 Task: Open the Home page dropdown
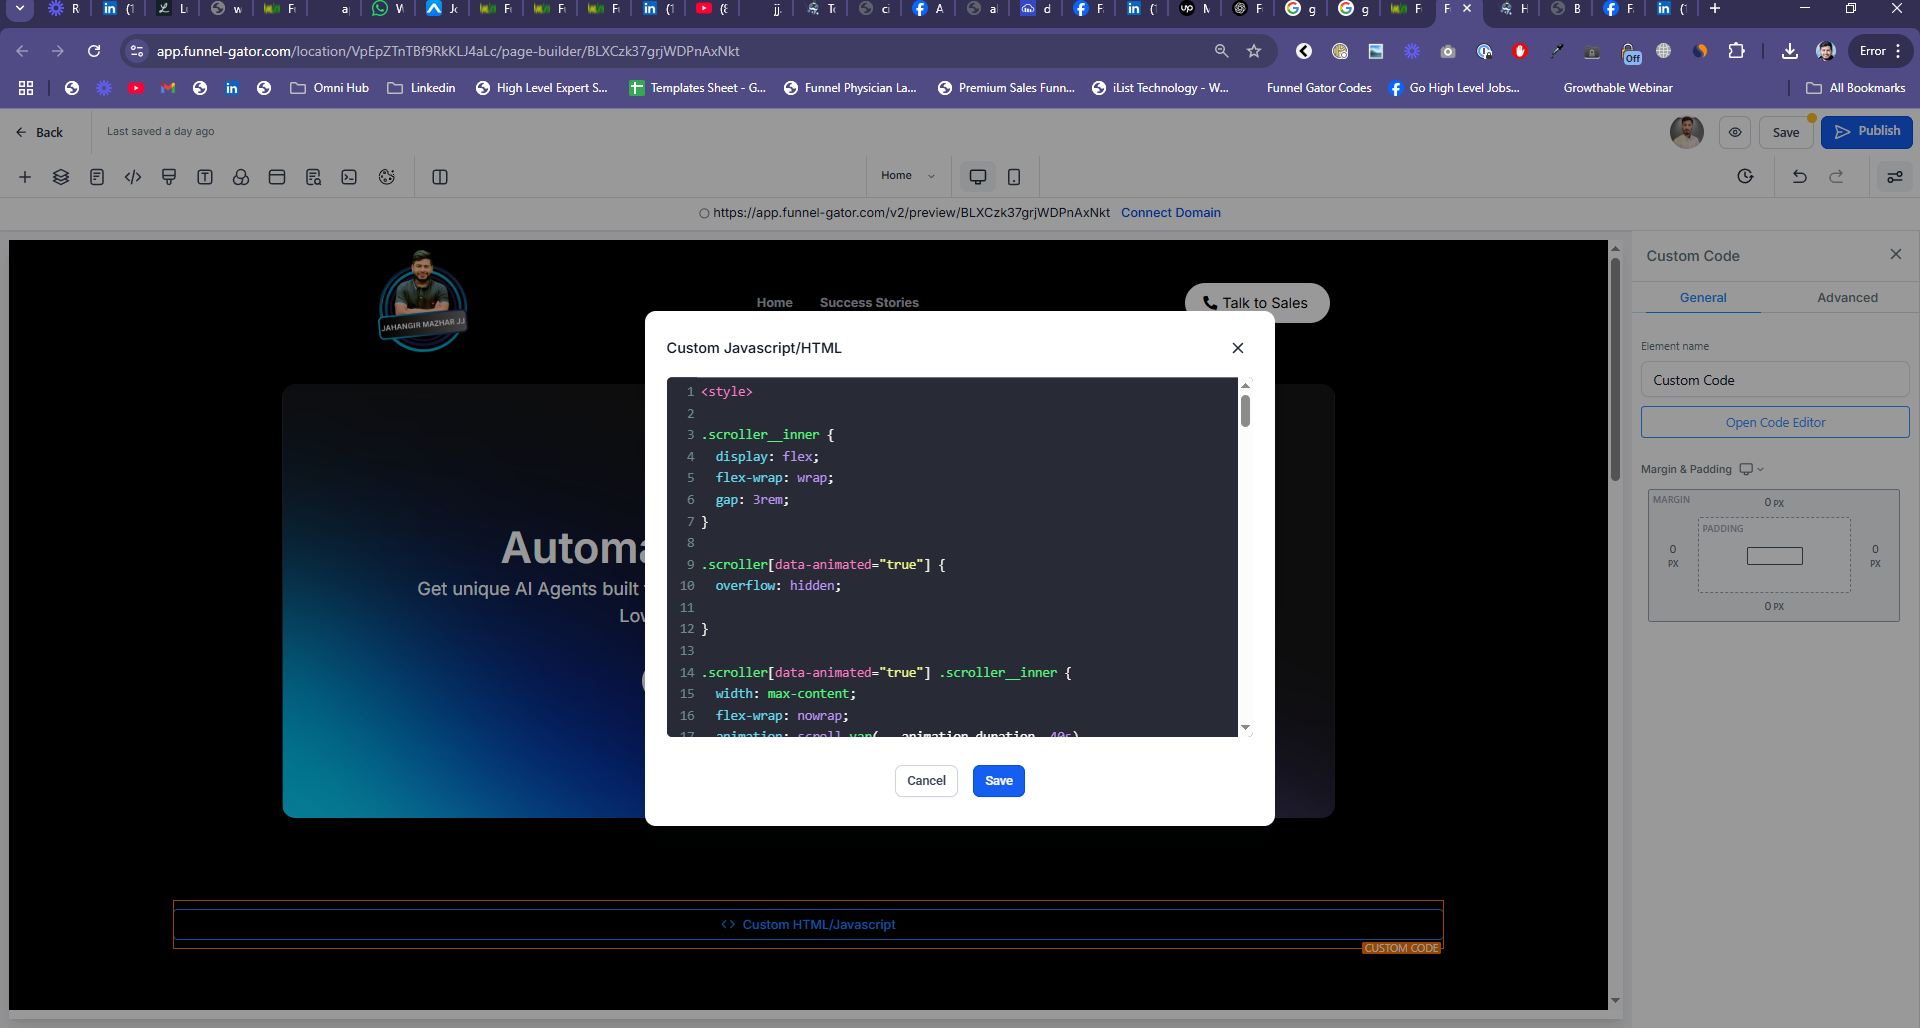tap(907, 176)
